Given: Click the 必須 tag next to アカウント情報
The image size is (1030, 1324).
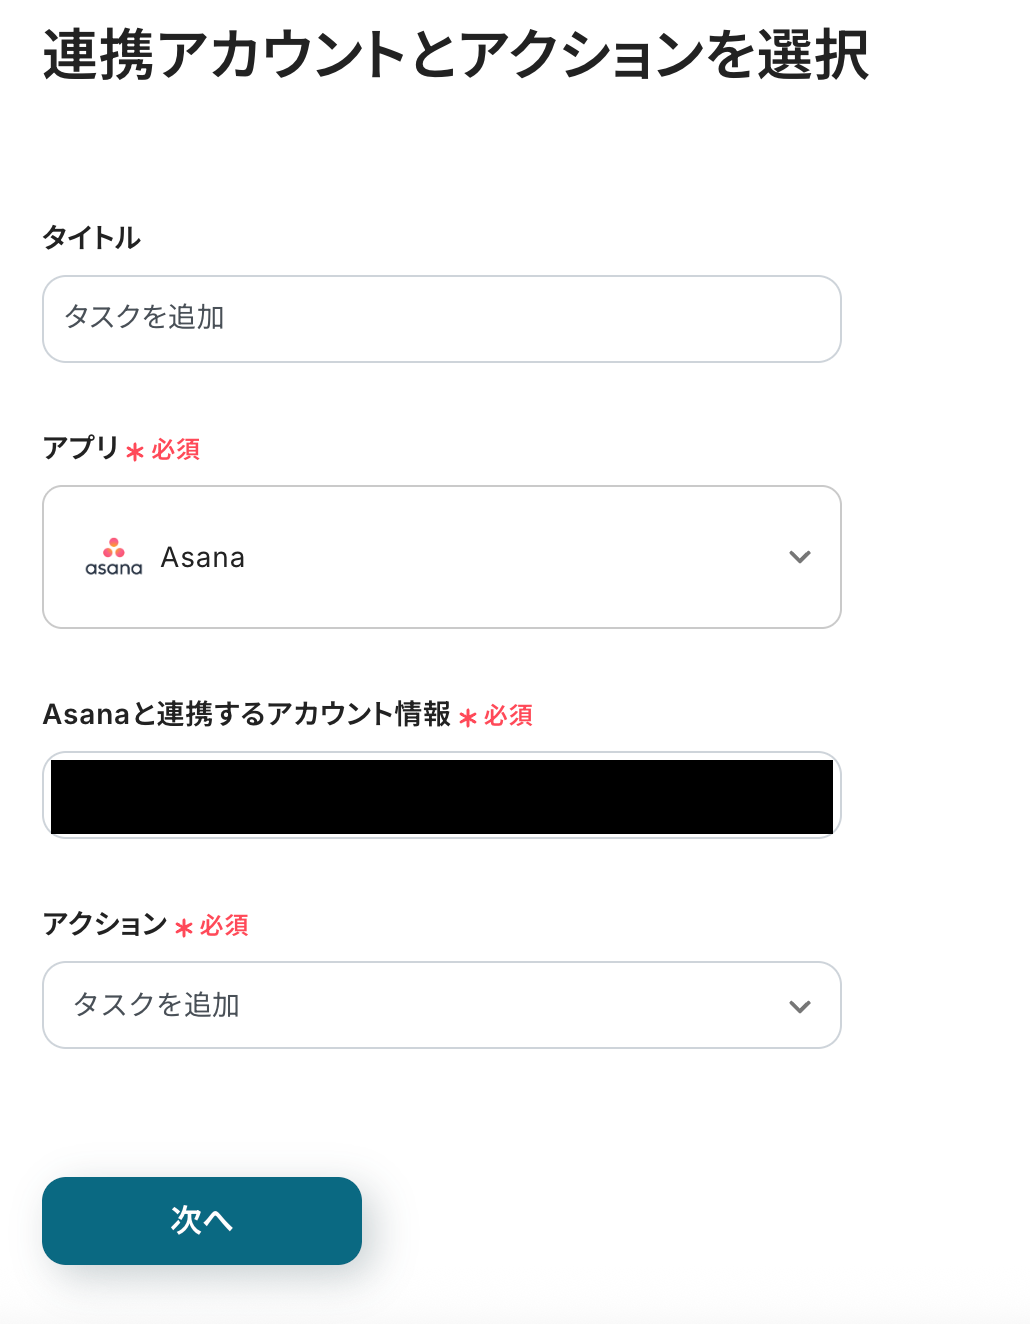Looking at the screenshot, I should tap(509, 716).
